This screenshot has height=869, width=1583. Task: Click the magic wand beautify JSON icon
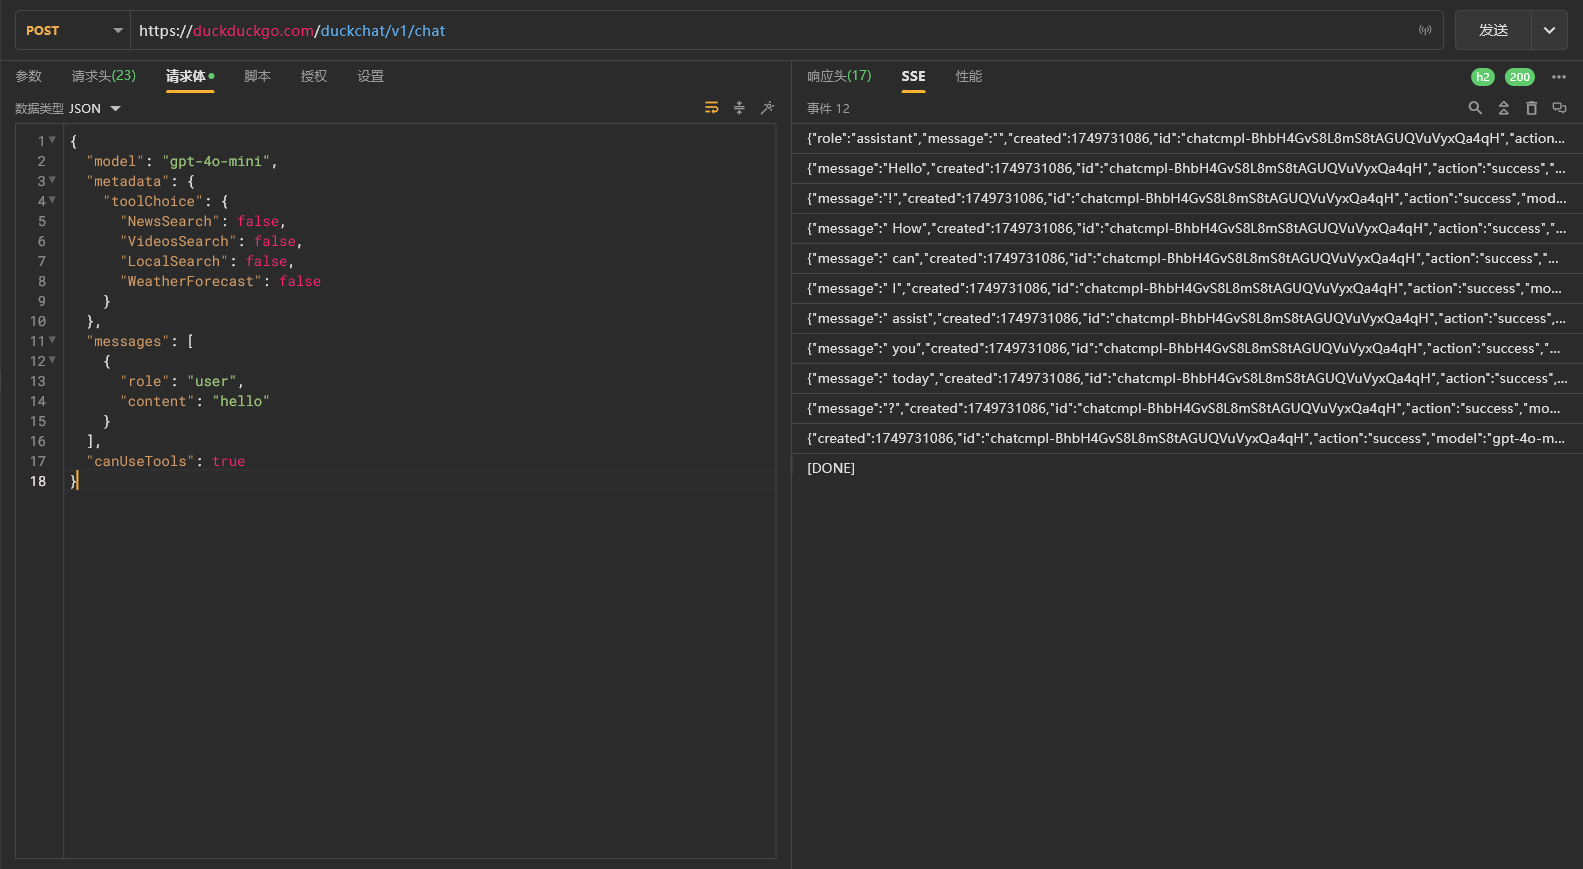pos(767,108)
